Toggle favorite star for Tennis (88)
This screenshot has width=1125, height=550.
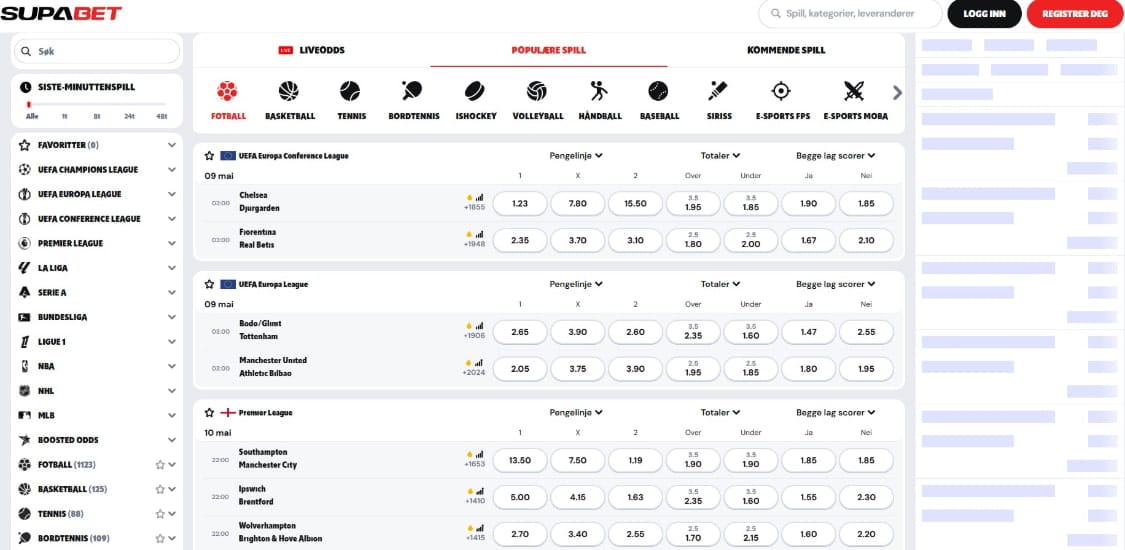point(160,513)
